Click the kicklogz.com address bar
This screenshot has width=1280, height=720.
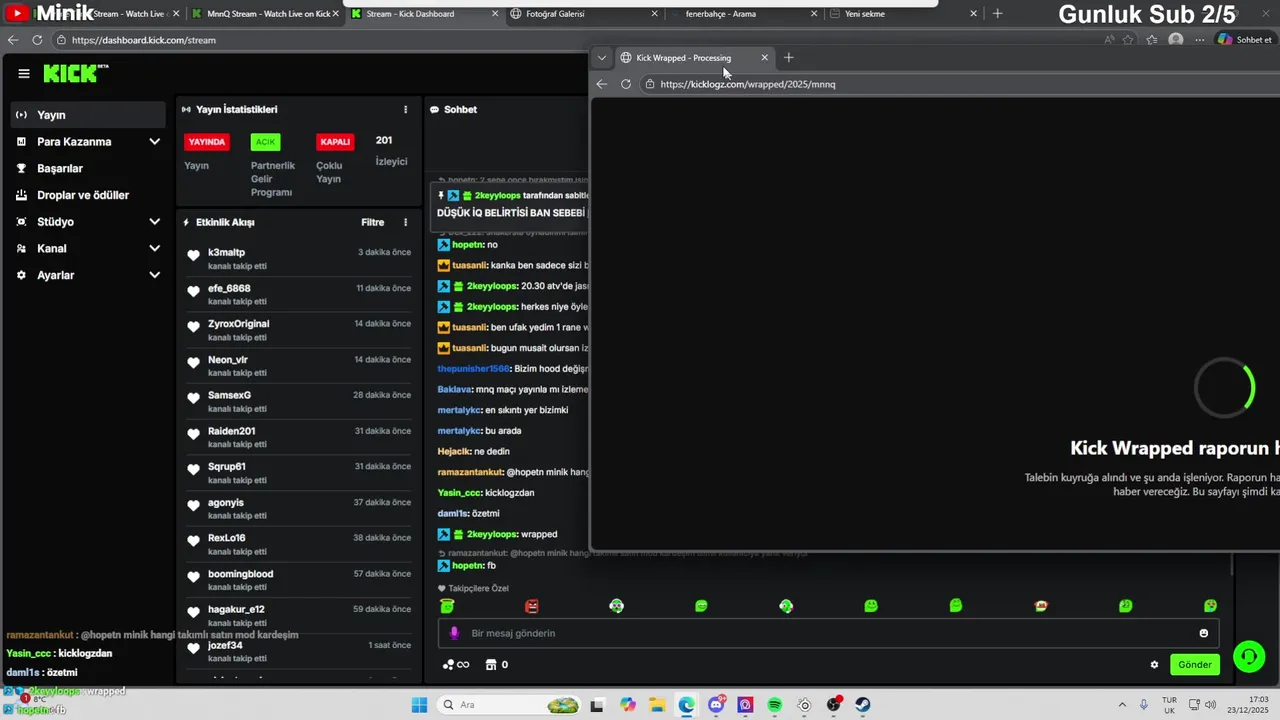[x=960, y=84]
